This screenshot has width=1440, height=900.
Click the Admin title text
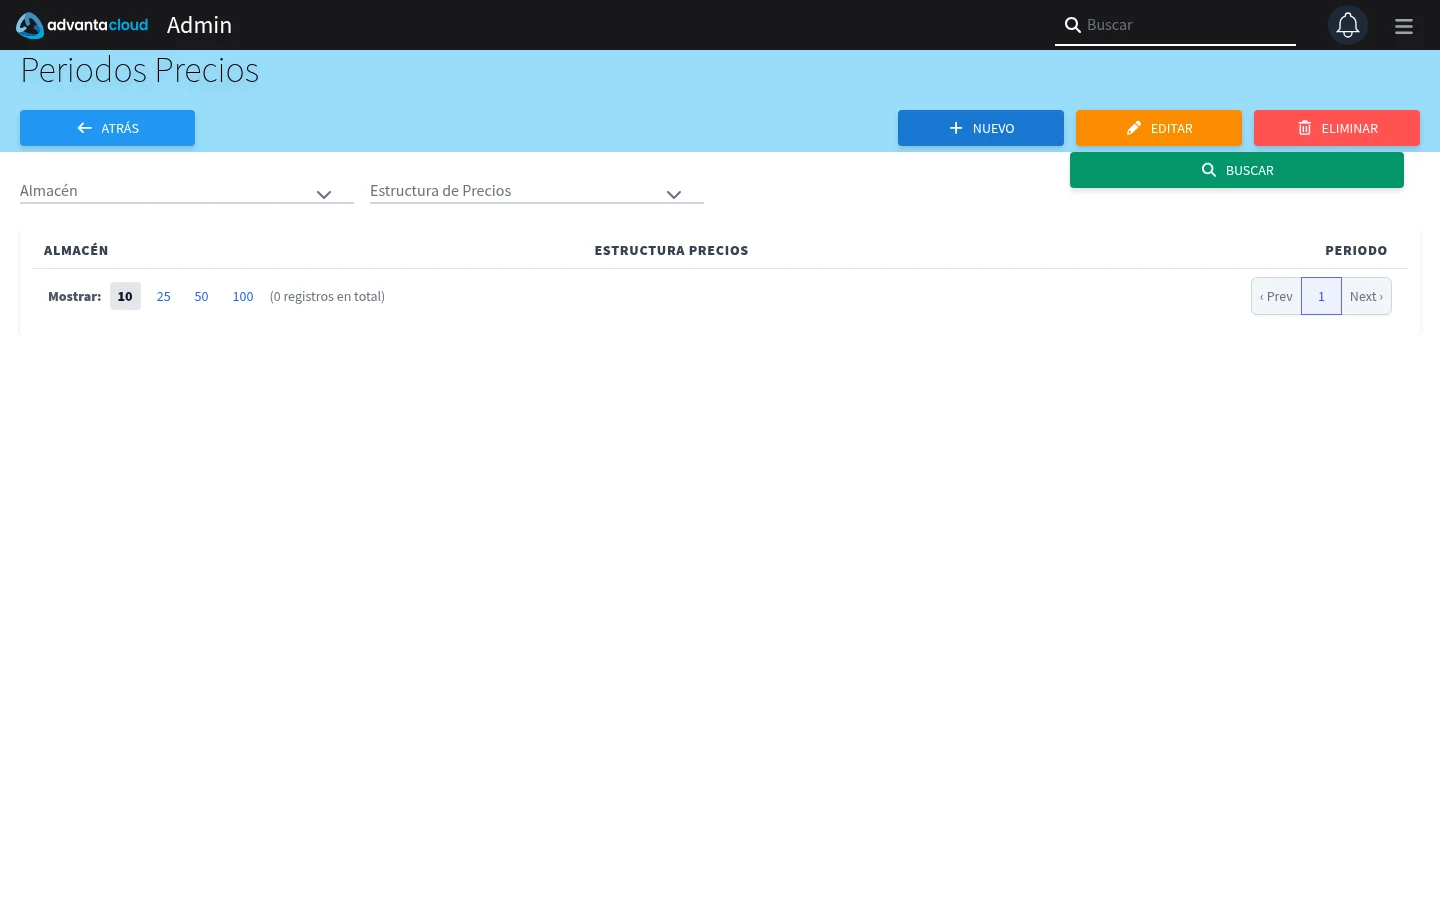pos(199,25)
